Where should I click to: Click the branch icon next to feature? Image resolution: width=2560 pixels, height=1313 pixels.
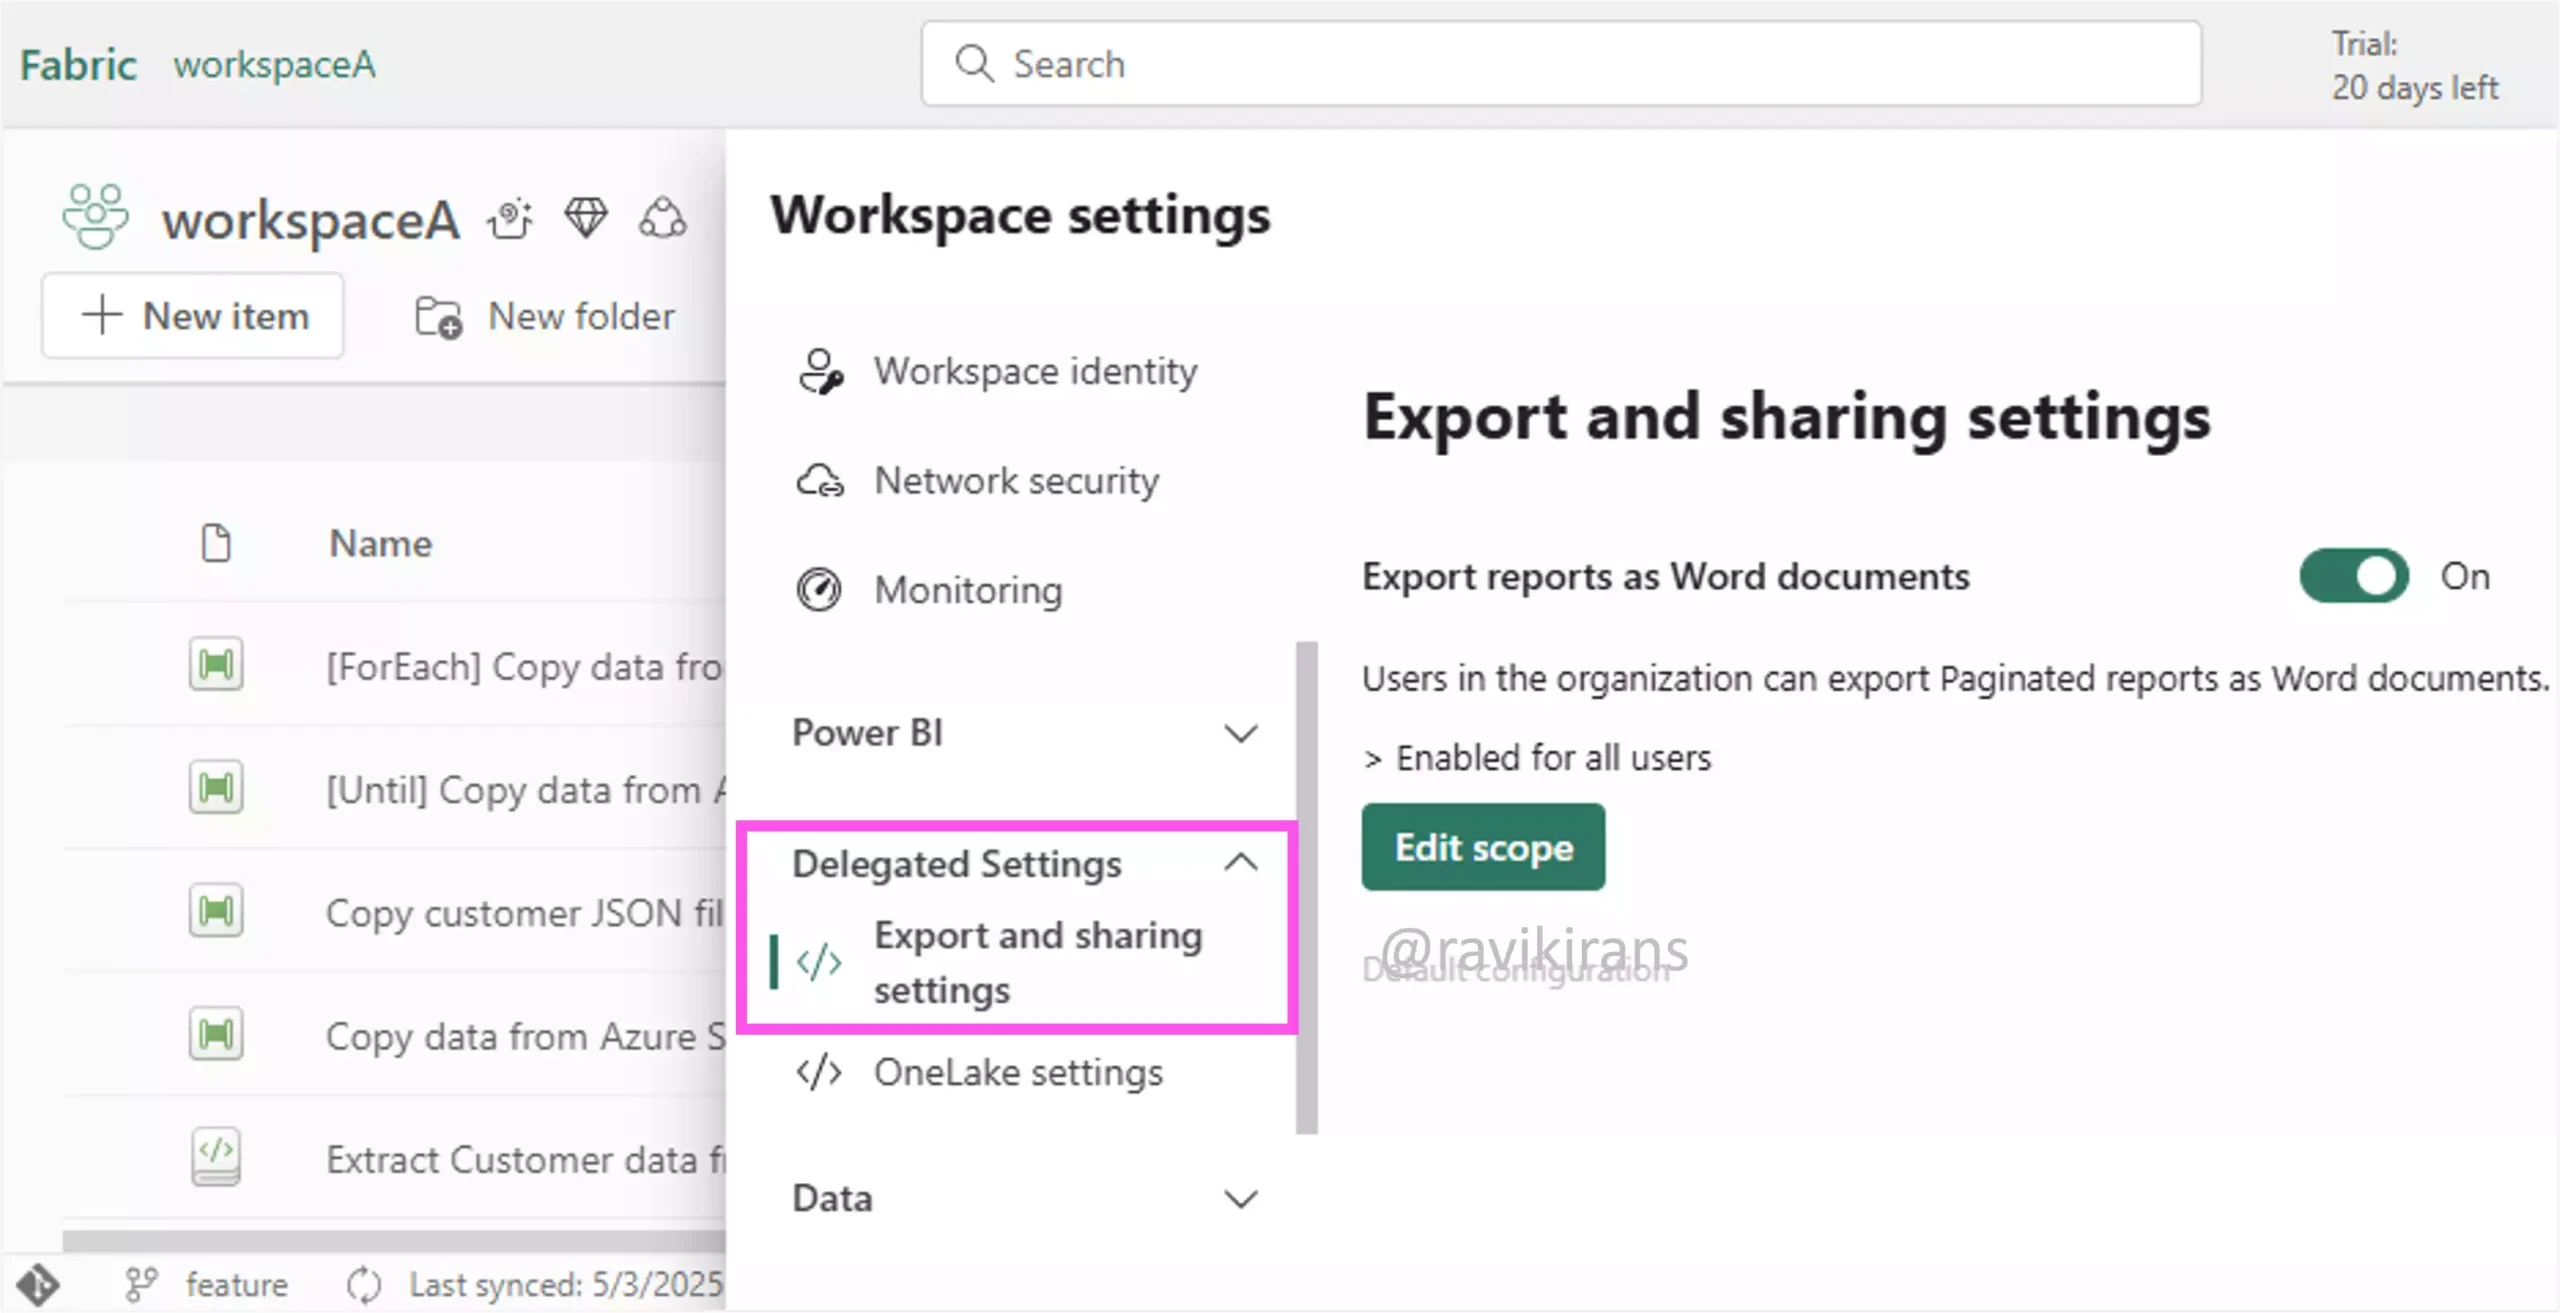[141, 1285]
